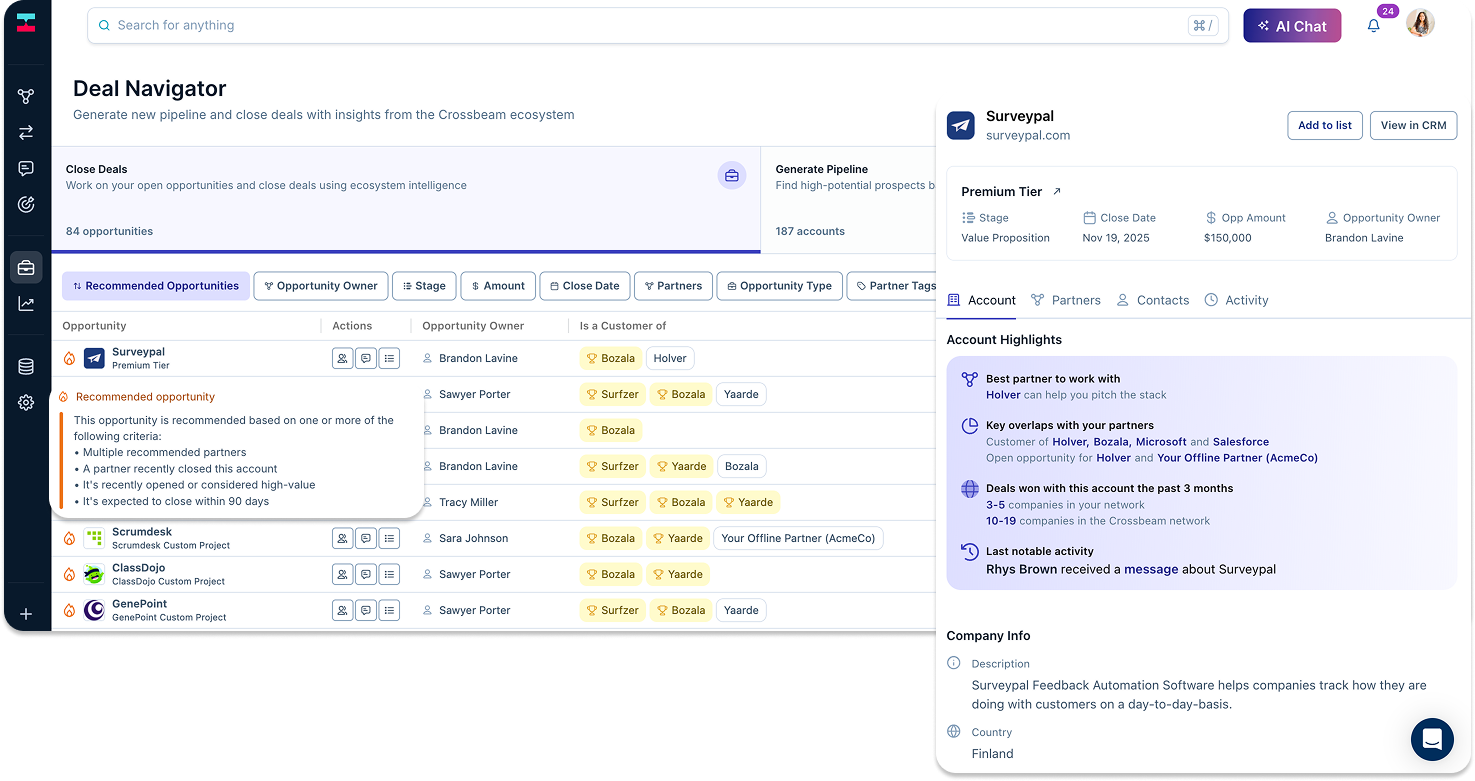Screen dimensions: 1475x781
Task: Switch to the Account tab
Action: [x=981, y=300]
